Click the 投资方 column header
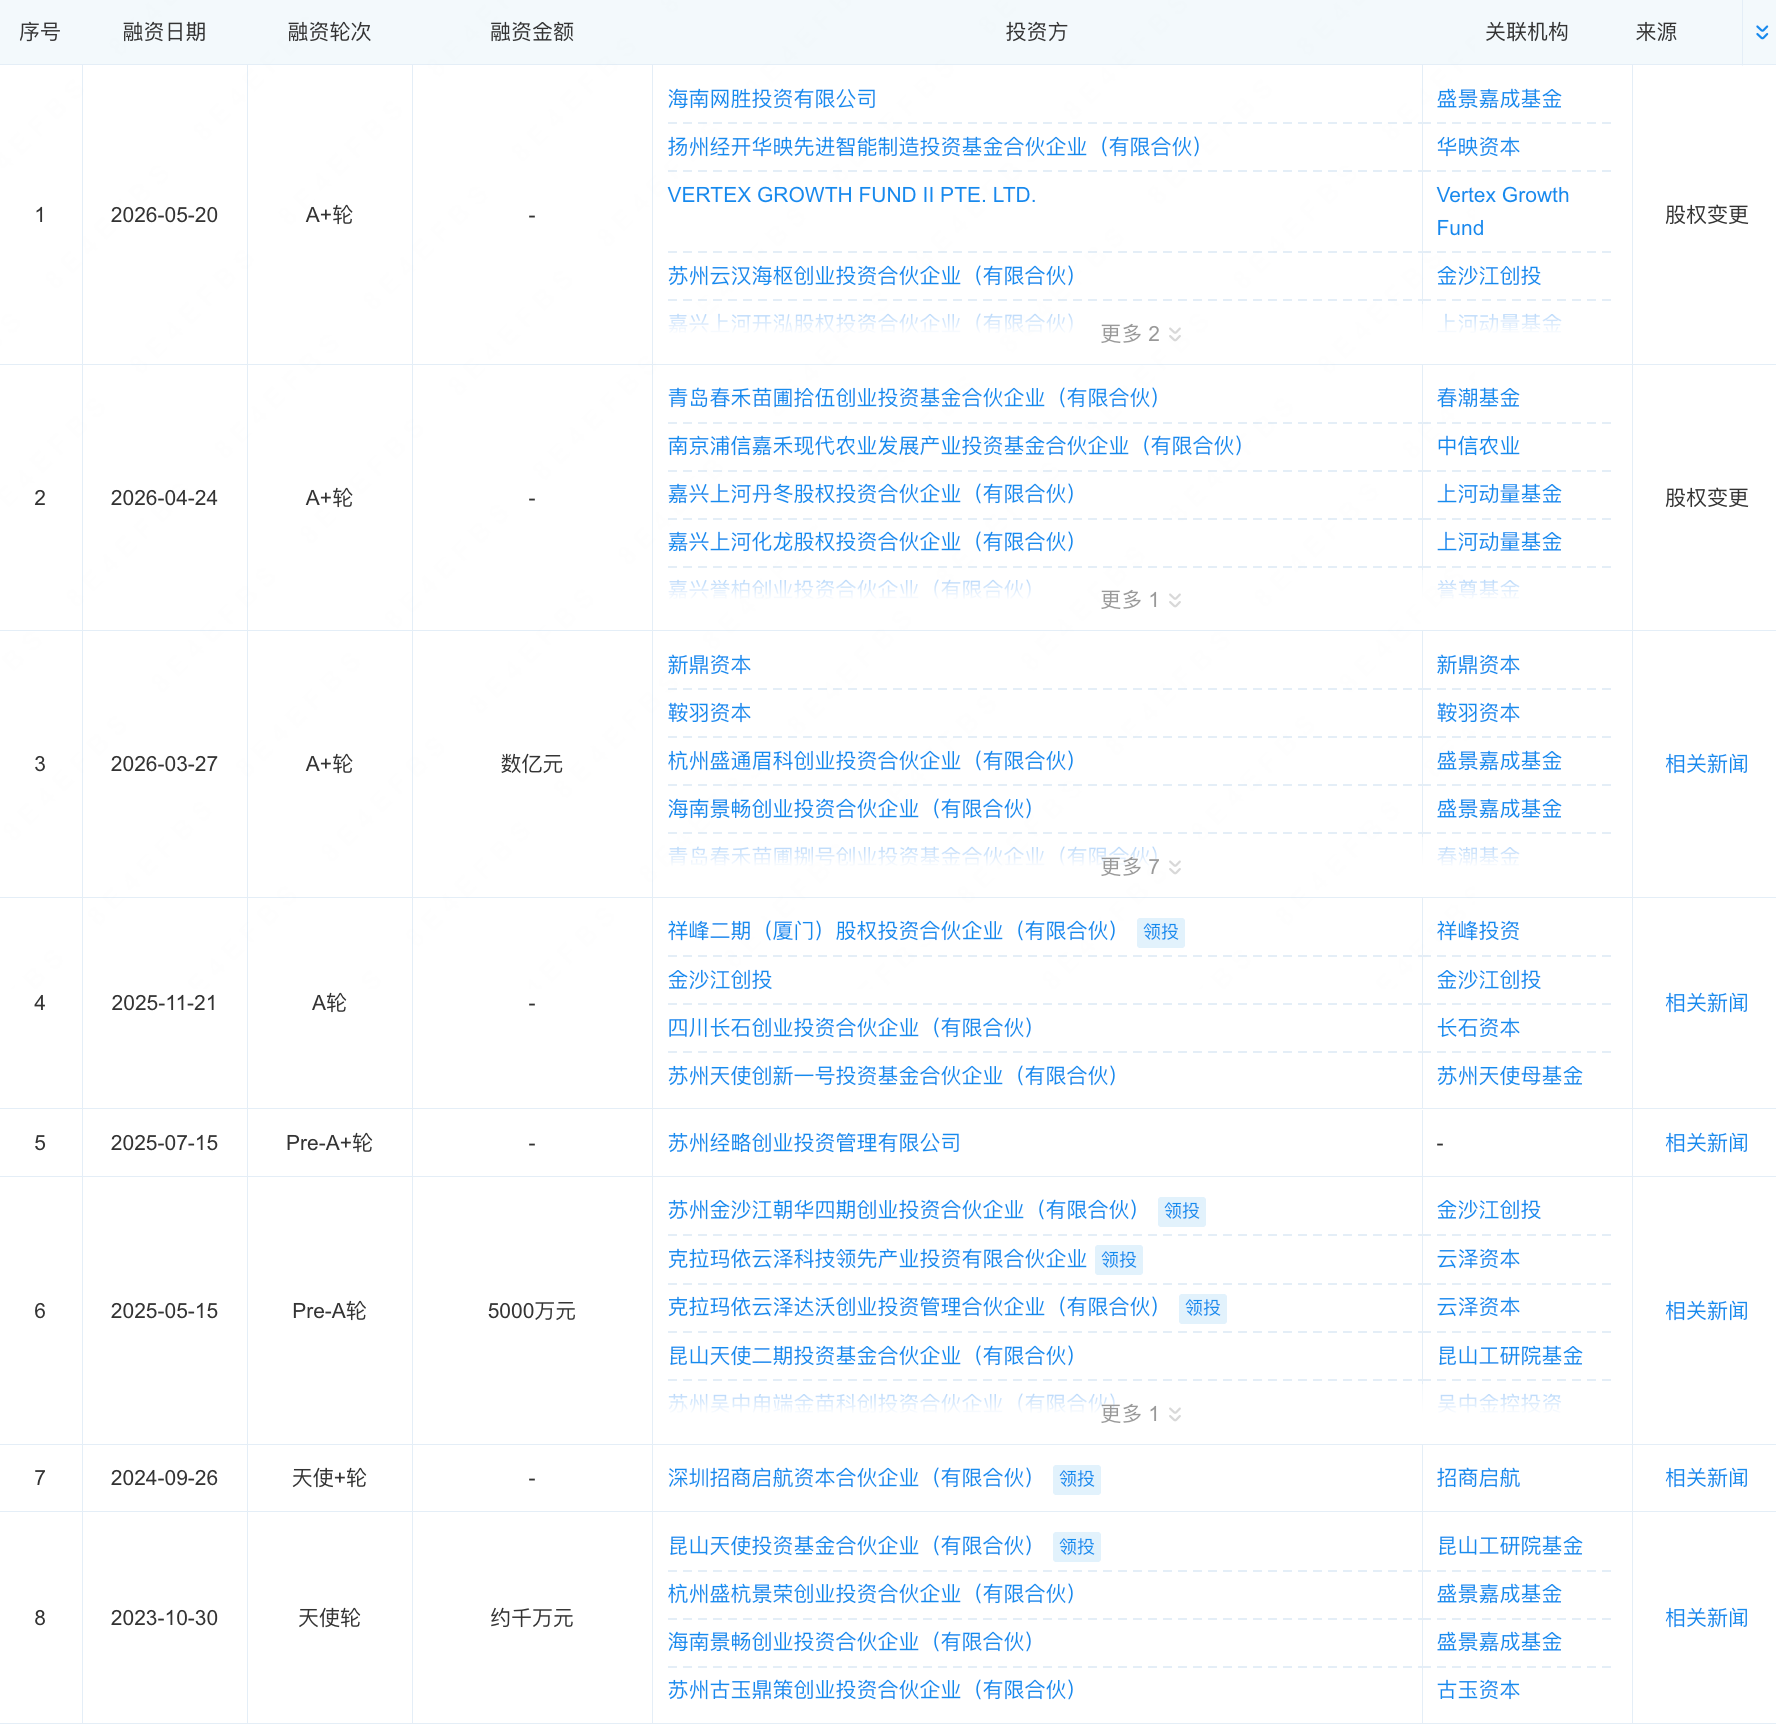Viewport: 1776px width, 1724px height. (x=1036, y=32)
